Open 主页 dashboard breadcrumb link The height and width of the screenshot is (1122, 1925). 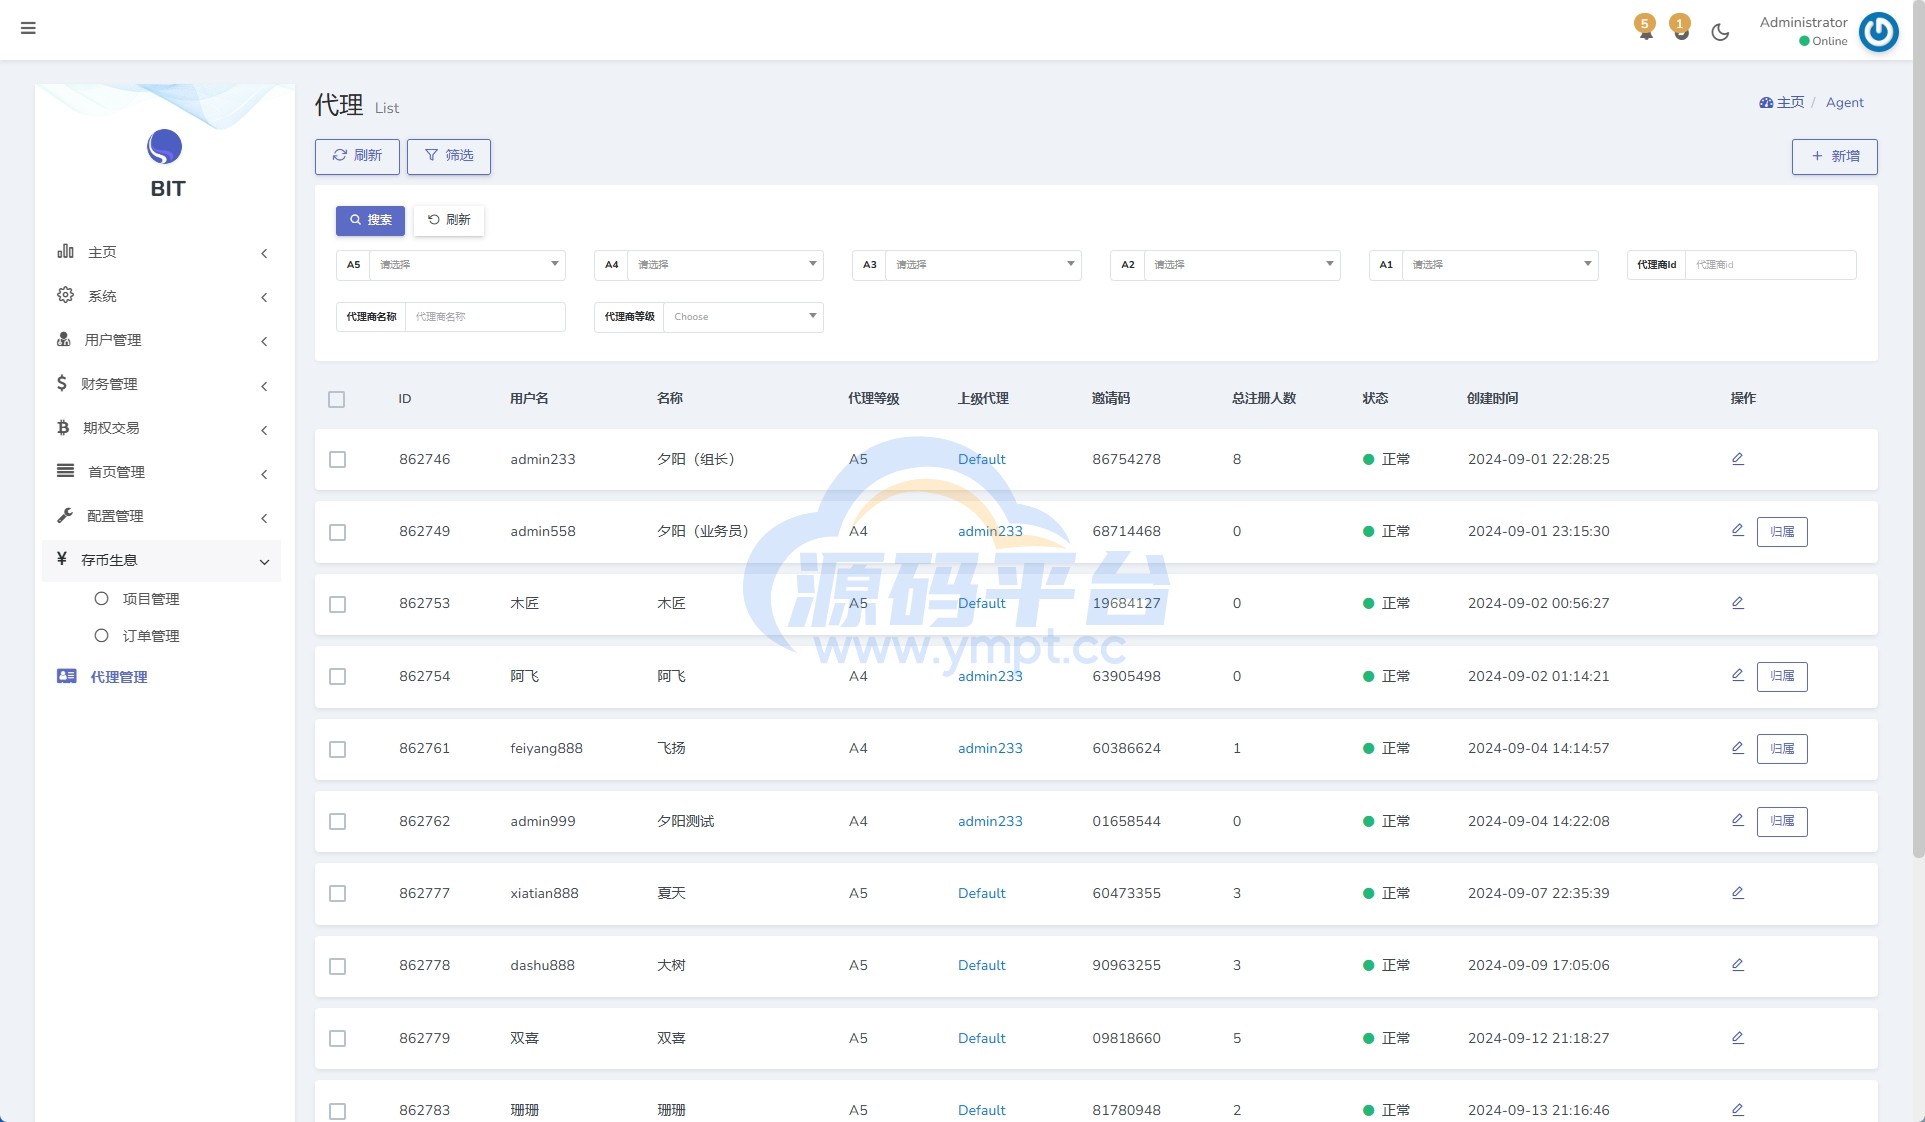1782,102
